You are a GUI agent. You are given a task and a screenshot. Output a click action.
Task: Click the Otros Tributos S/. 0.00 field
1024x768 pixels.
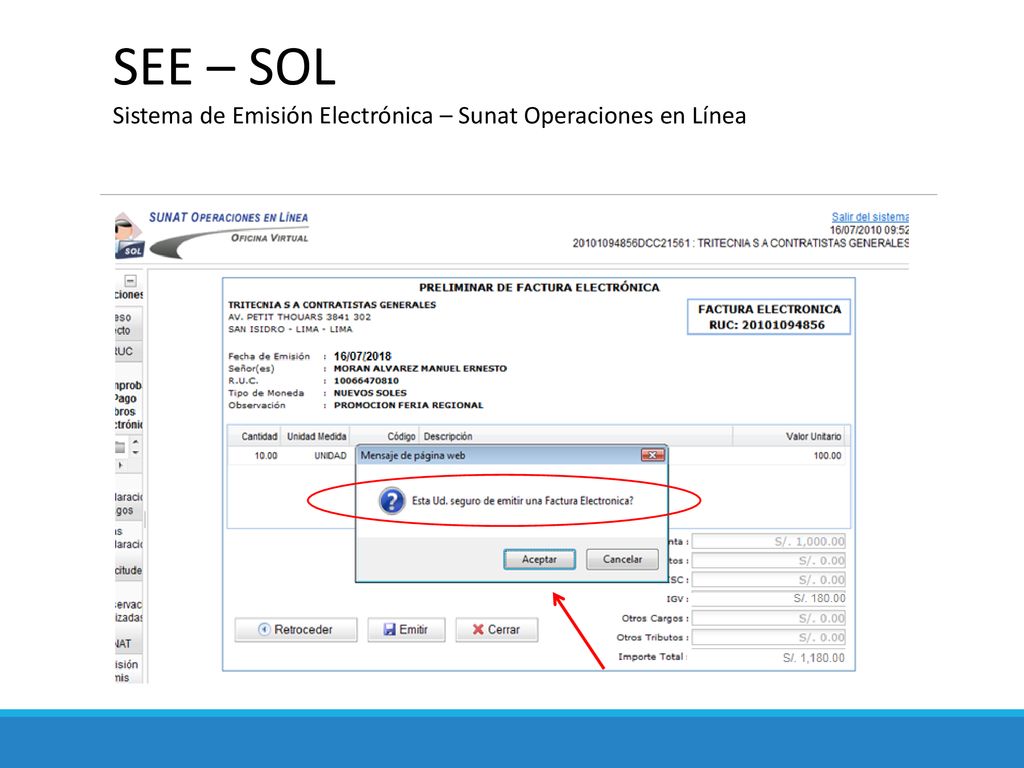coord(769,637)
